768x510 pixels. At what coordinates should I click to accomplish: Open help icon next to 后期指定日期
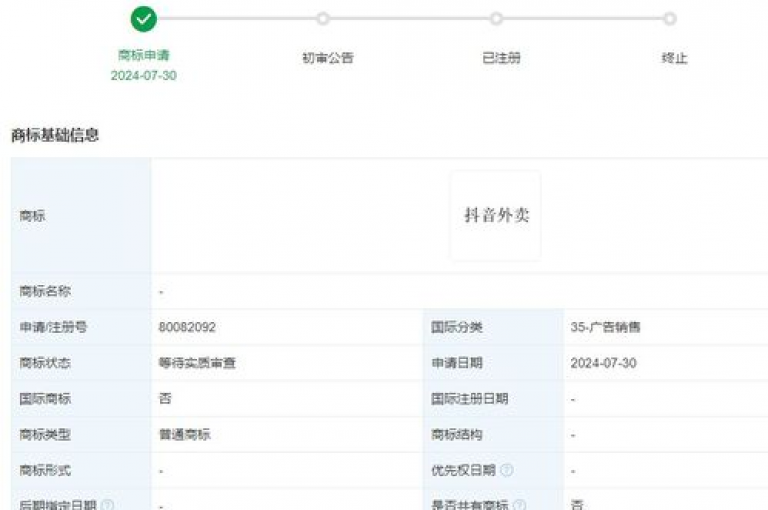[108, 505]
